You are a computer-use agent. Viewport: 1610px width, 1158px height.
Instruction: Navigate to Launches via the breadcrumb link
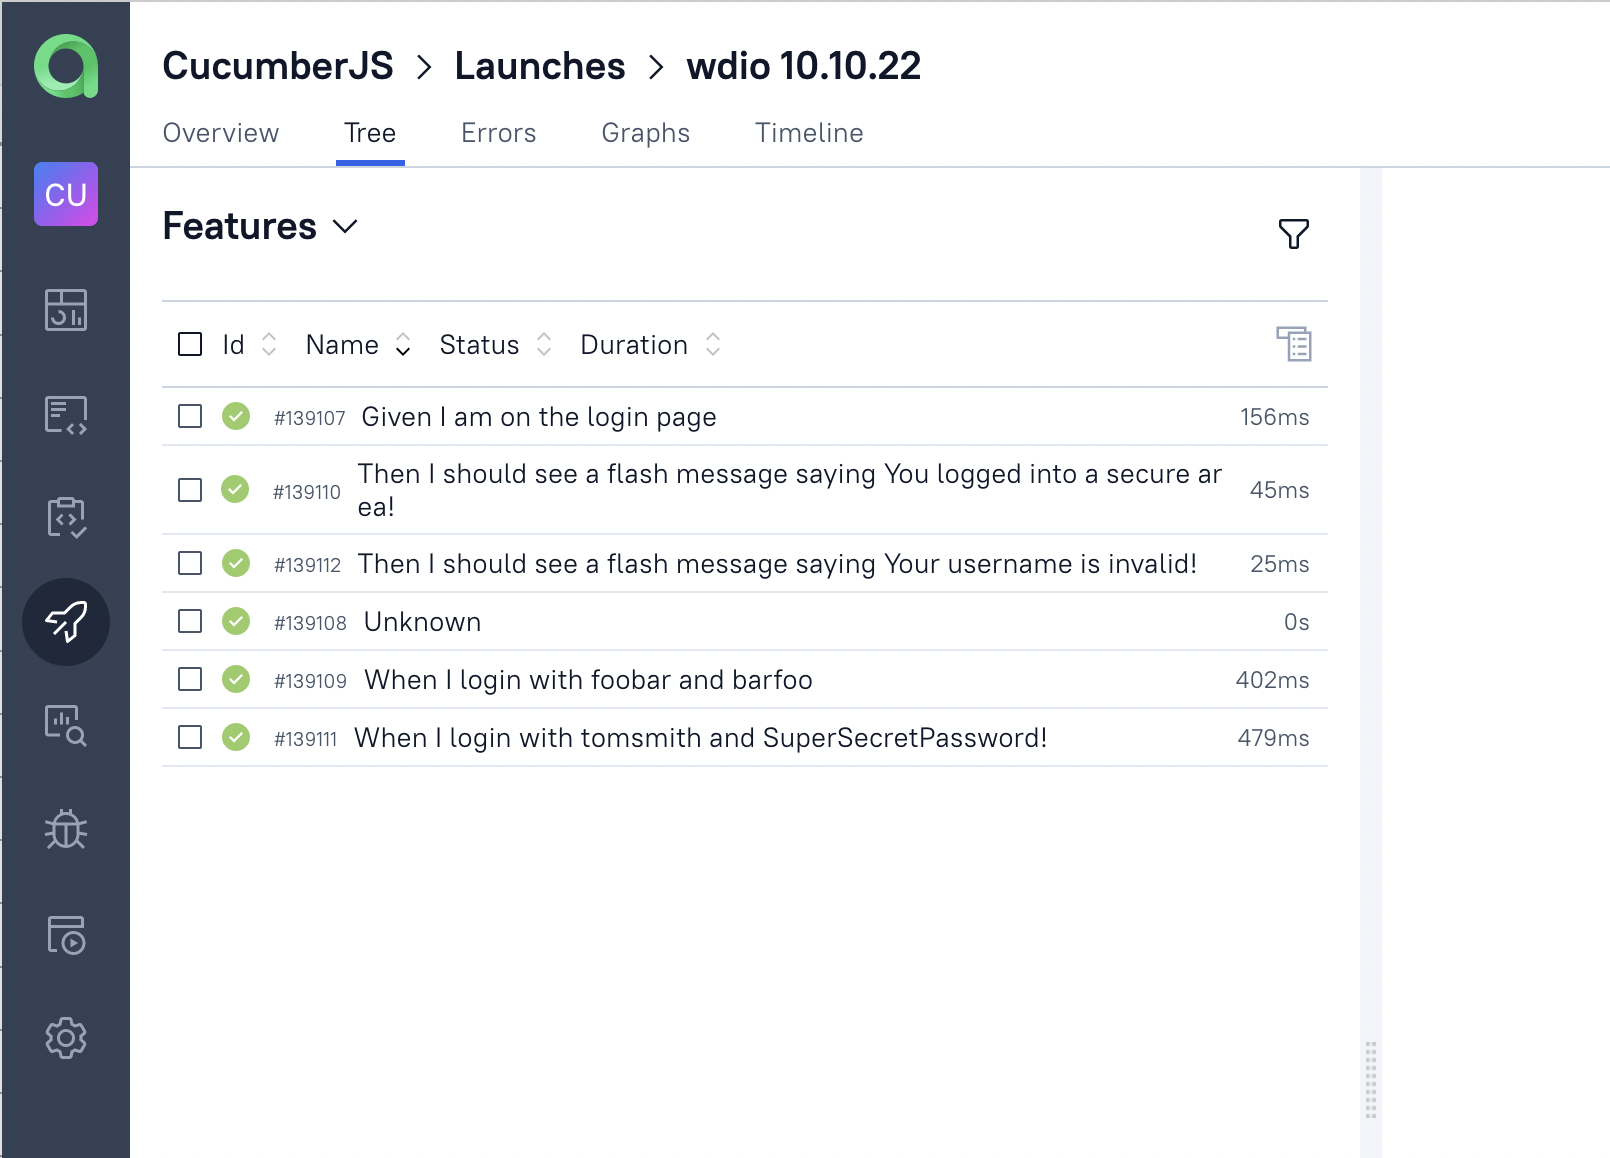pyautogui.click(x=540, y=65)
